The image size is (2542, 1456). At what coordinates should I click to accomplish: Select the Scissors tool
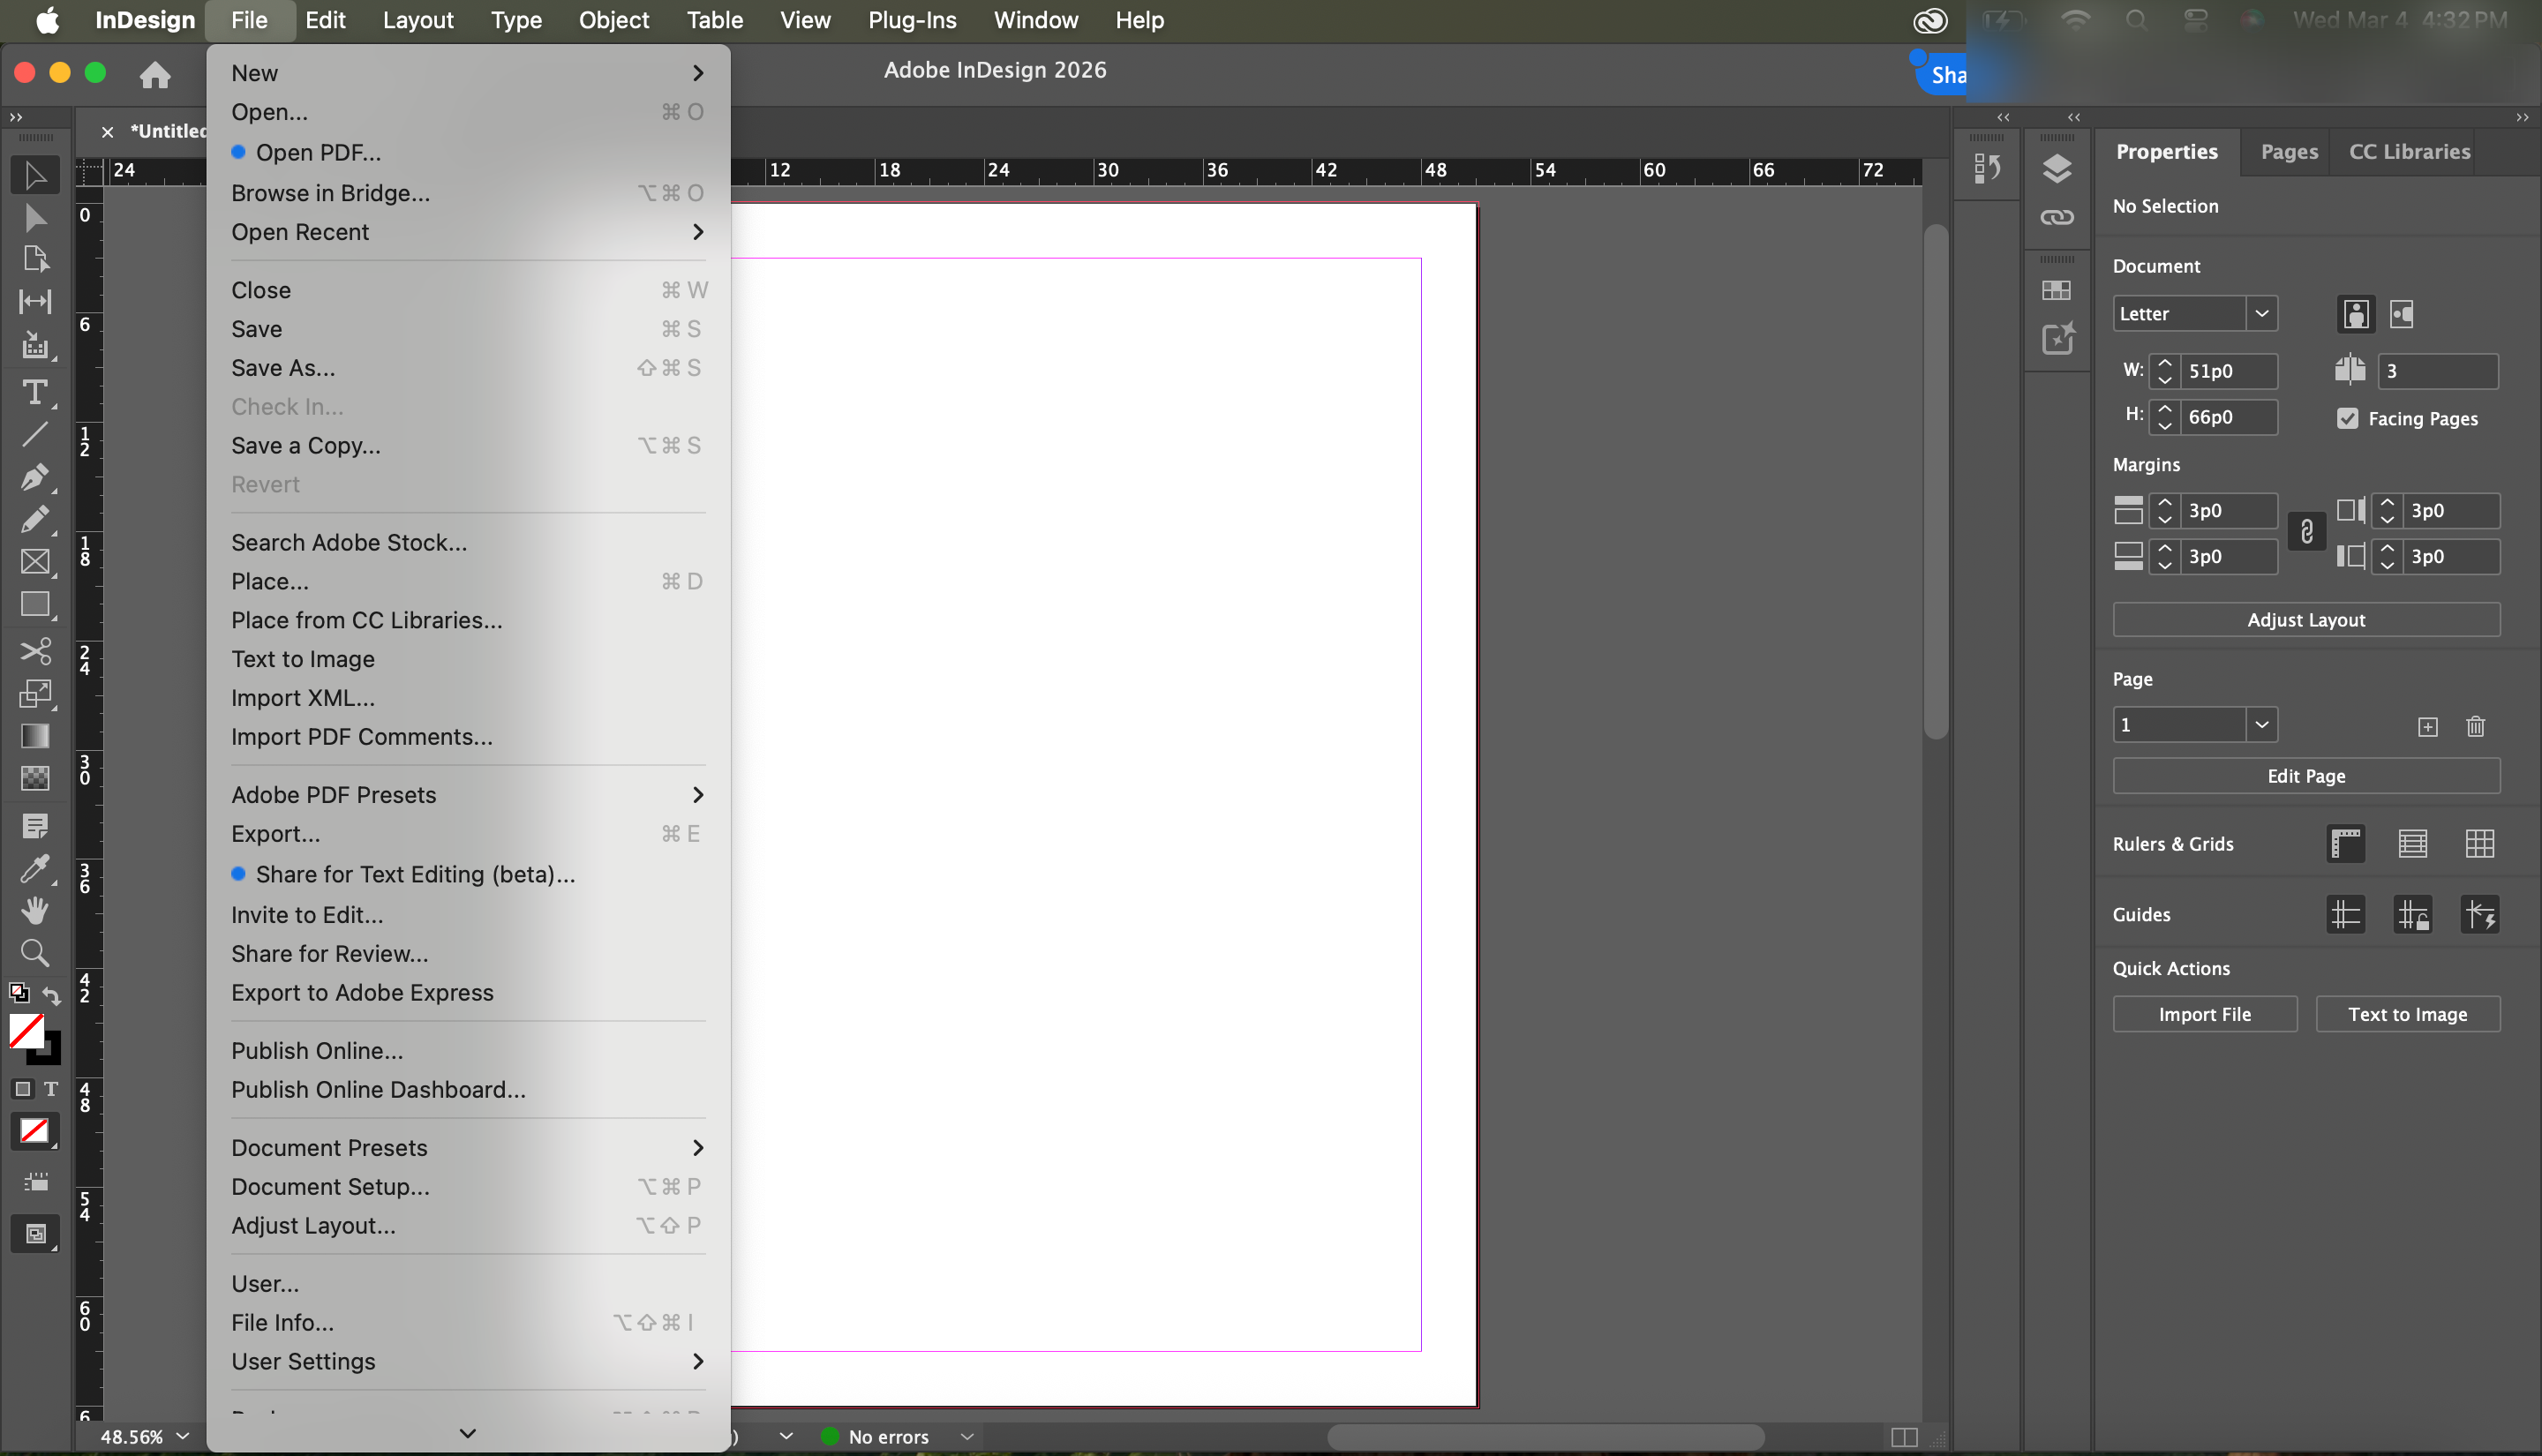[x=35, y=651]
